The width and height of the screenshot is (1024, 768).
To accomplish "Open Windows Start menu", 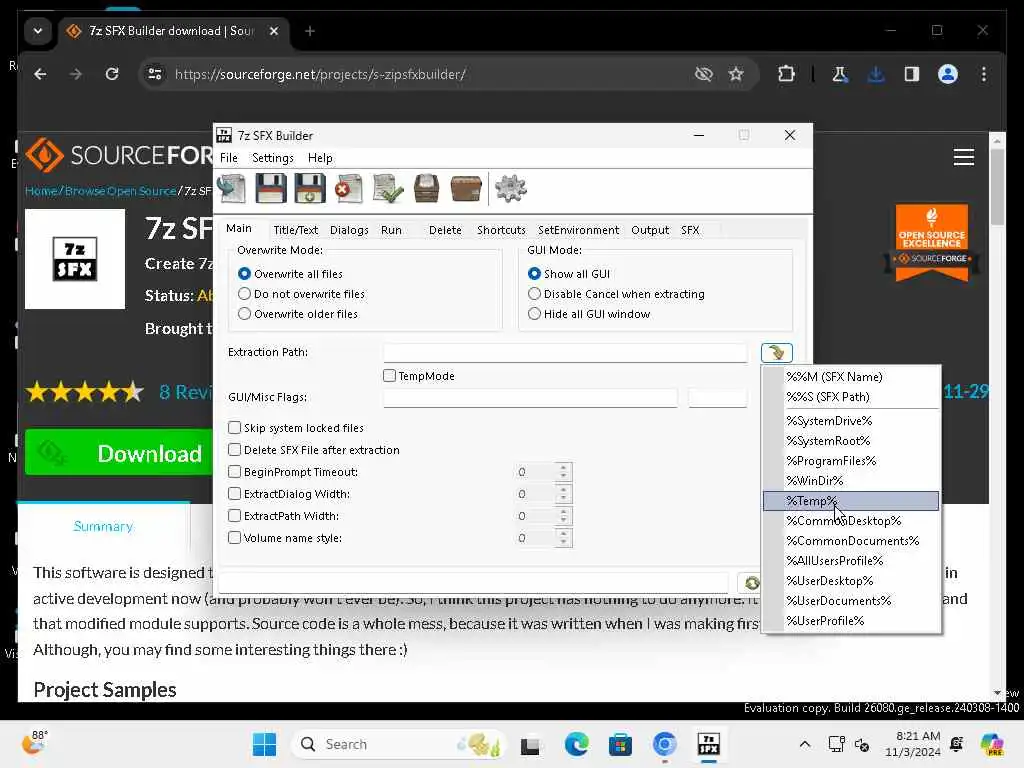I will 264,744.
